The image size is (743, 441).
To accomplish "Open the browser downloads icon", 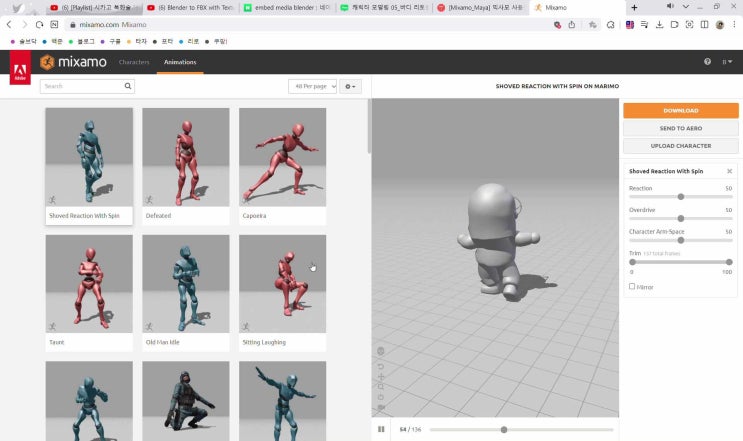I will pyautogui.click(x=659, y=25).
